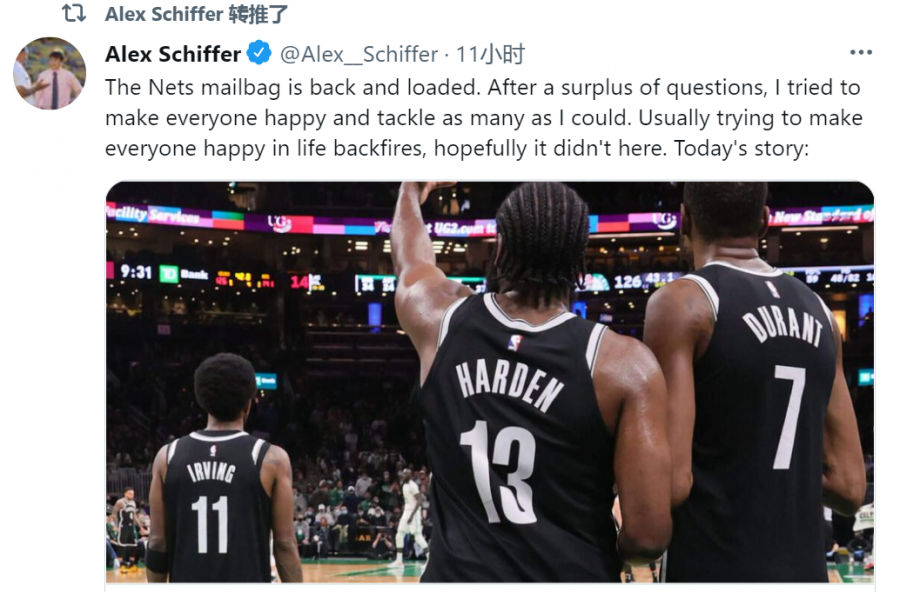This screenshot has width=900, height=592.
Task: Open the @Alex__Schiffer handle link
Action: point(359,55)
